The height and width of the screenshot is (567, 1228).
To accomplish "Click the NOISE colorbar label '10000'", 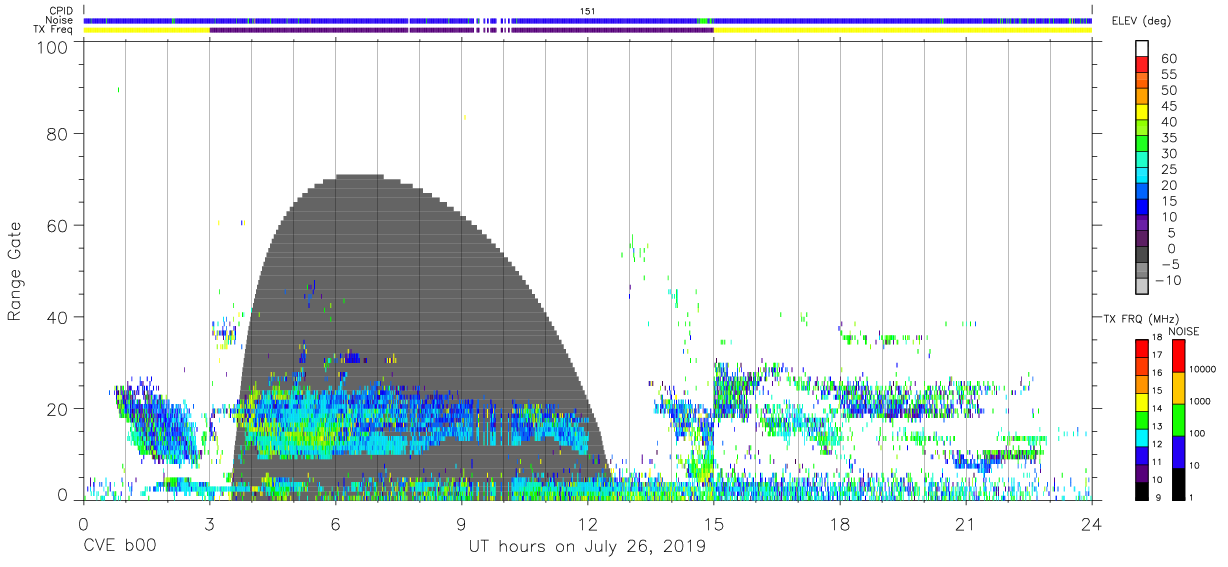I will click(1205, 370).
